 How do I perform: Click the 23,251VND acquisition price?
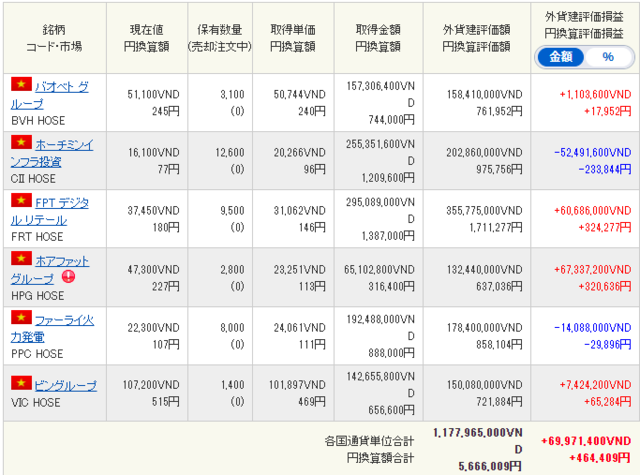click(300, 270)
